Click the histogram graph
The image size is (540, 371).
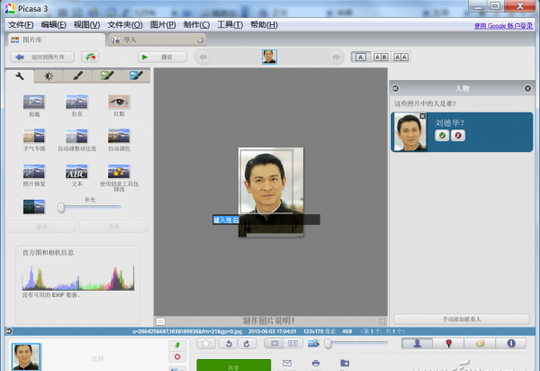78,278
